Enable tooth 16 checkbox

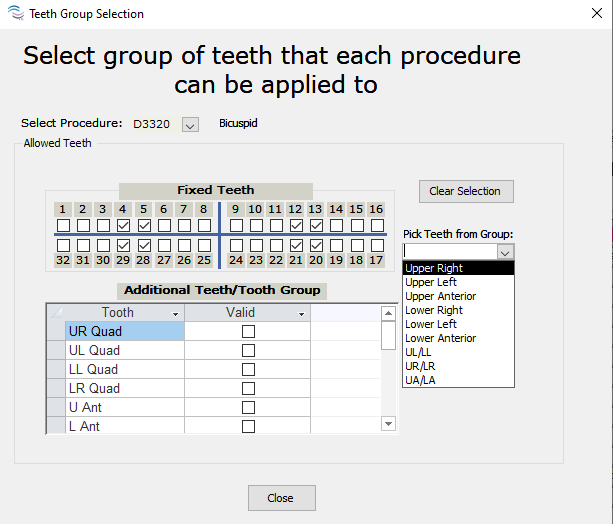(x=377, y=226)
